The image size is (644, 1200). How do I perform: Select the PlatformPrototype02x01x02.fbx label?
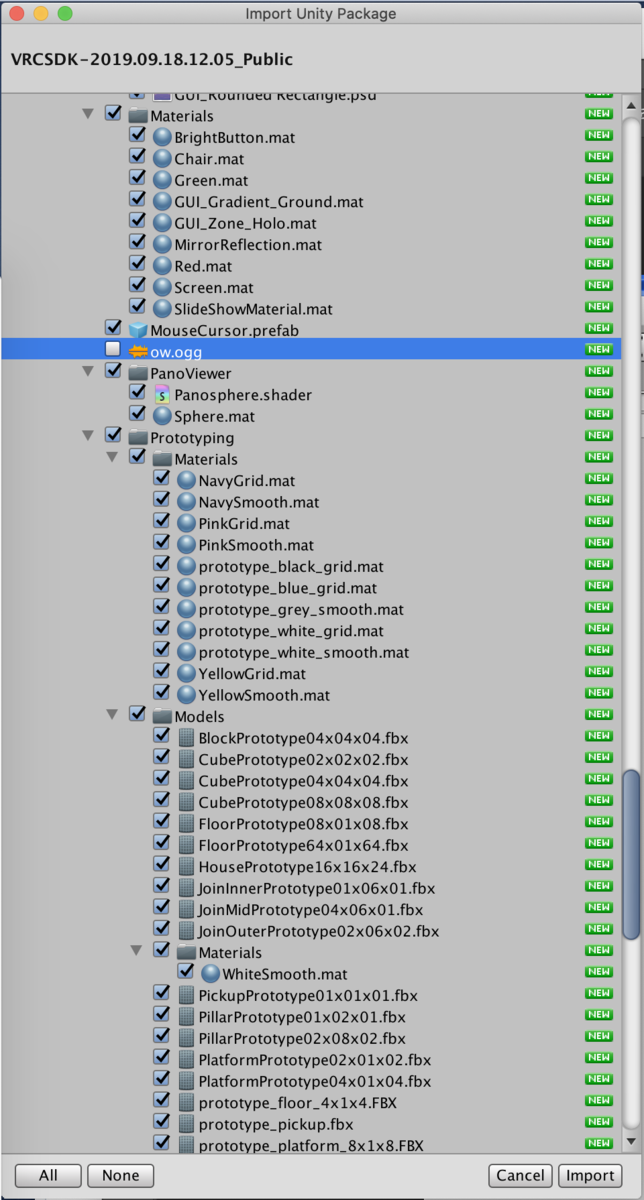(x=315, y=1059)
